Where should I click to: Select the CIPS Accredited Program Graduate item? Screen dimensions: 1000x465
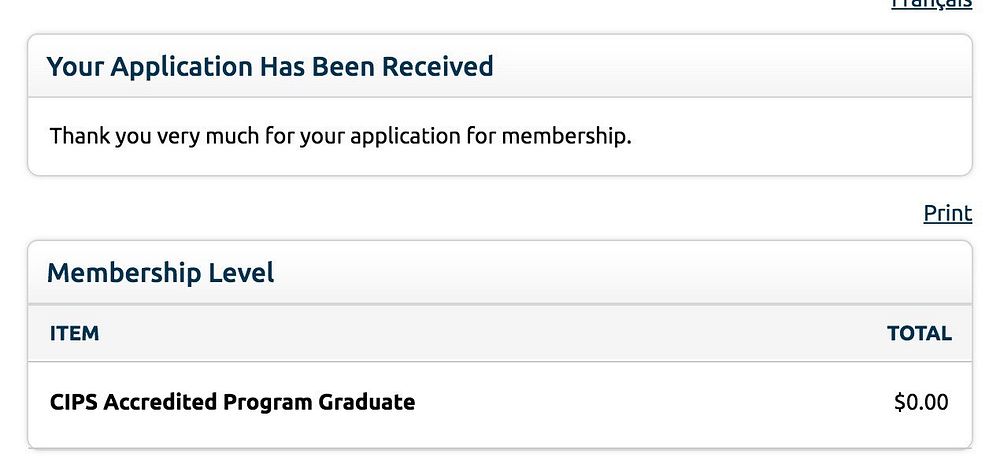(x=232, y=402)
